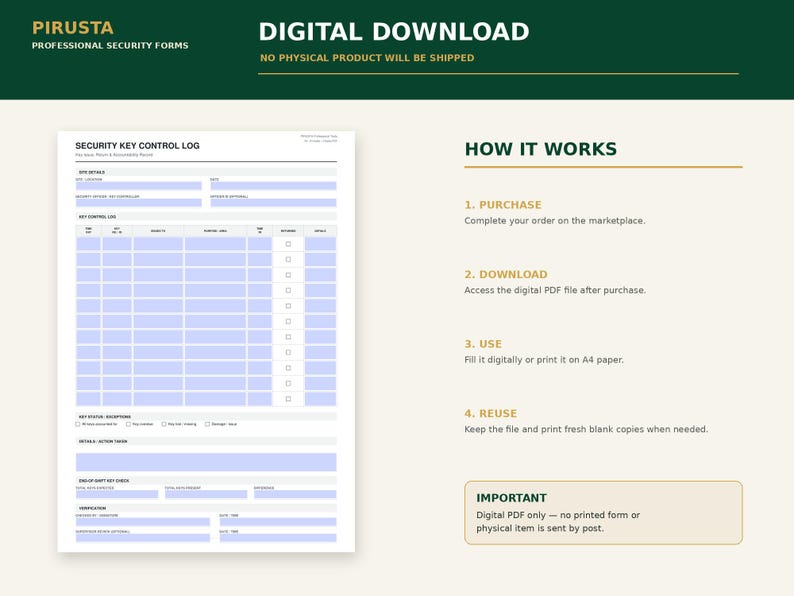
Task: Click the 'RETURNED' column header in the log
Action: 288,231
